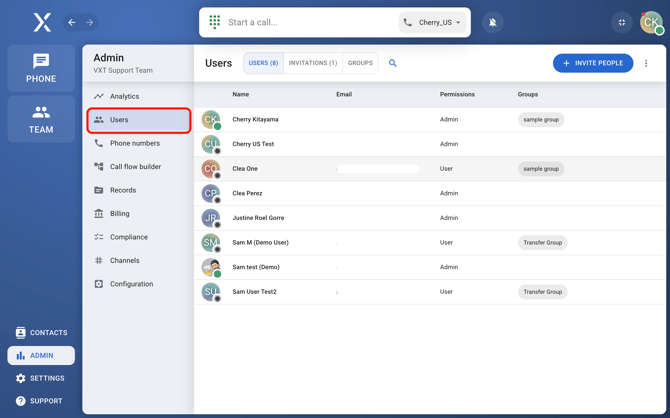Open the Phone section in sidebar

click(x=41, y=68)
